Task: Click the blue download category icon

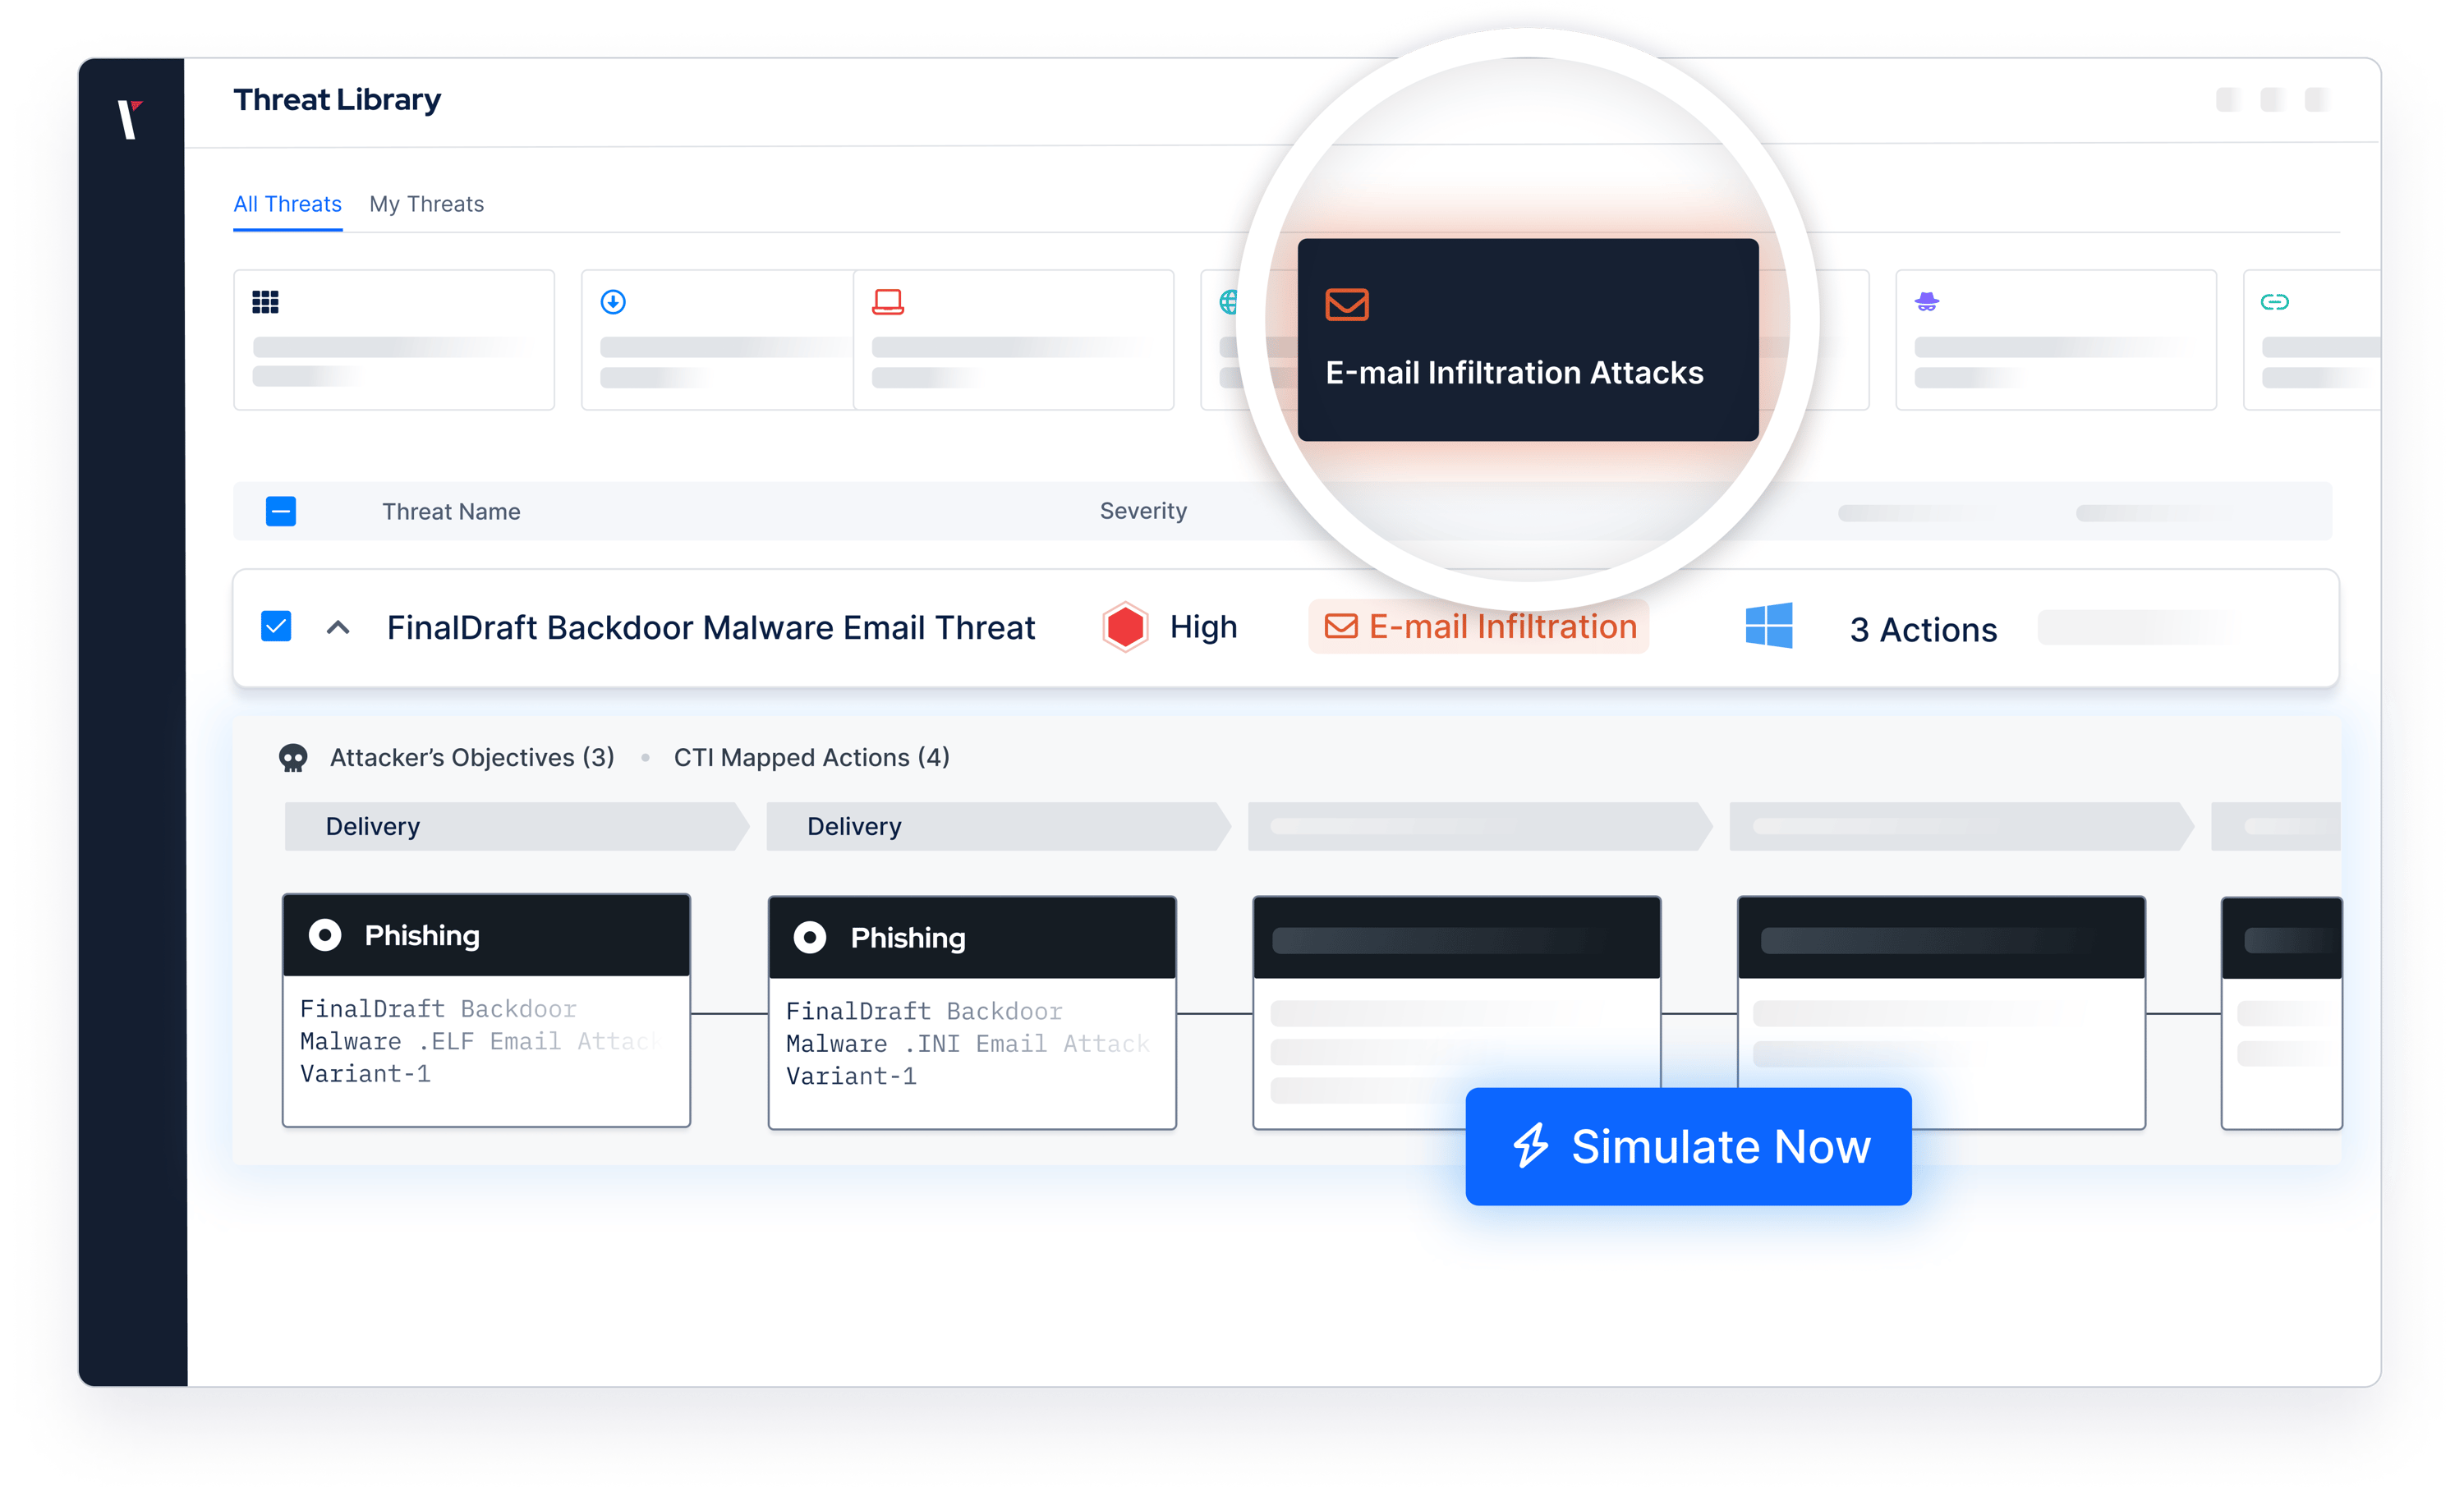Action: pos(613,301)
